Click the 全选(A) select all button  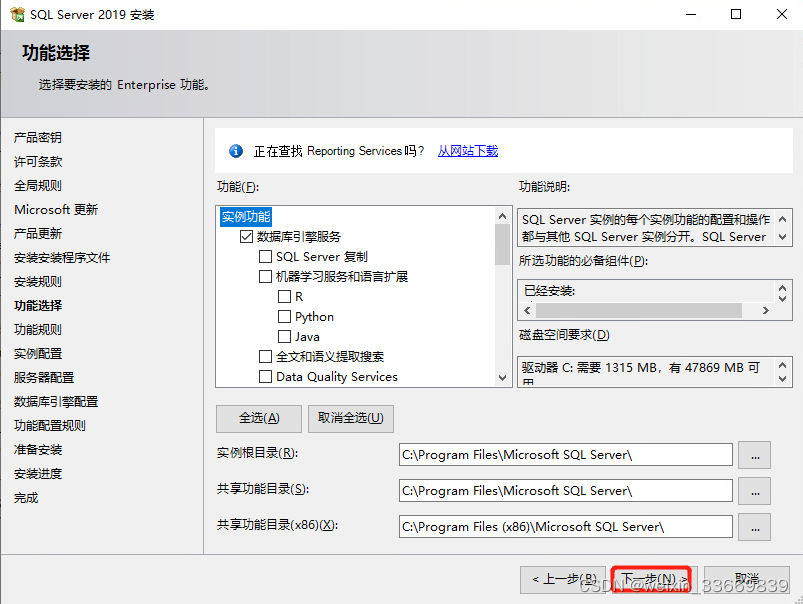(259, 419)
